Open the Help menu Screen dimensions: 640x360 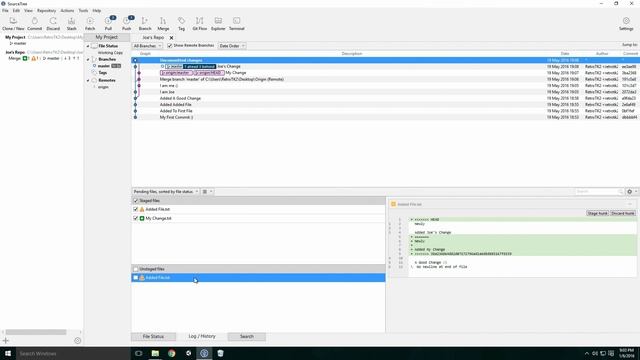[97, 11]
